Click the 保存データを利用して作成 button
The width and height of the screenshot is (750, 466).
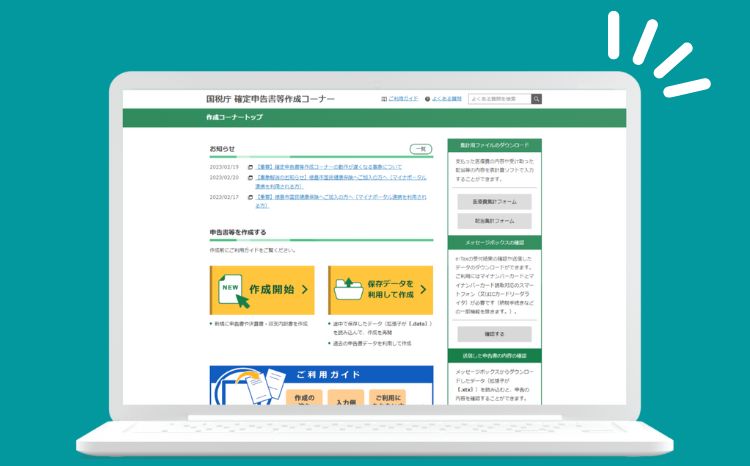(381, 290)
